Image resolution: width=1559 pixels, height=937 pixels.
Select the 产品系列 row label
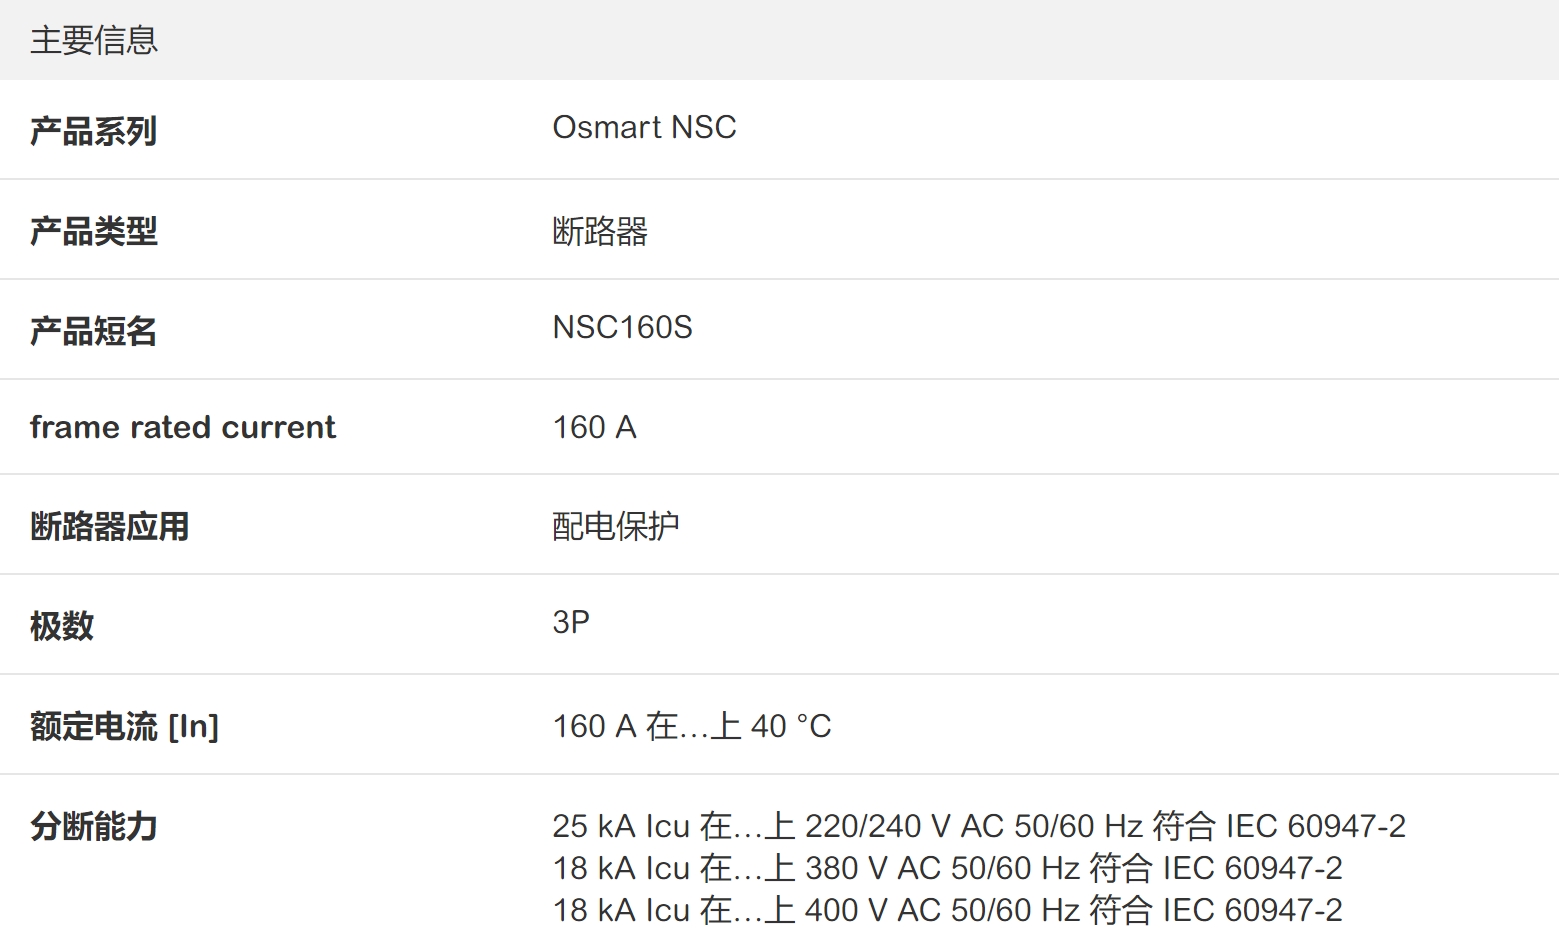[x=94, y=131]
